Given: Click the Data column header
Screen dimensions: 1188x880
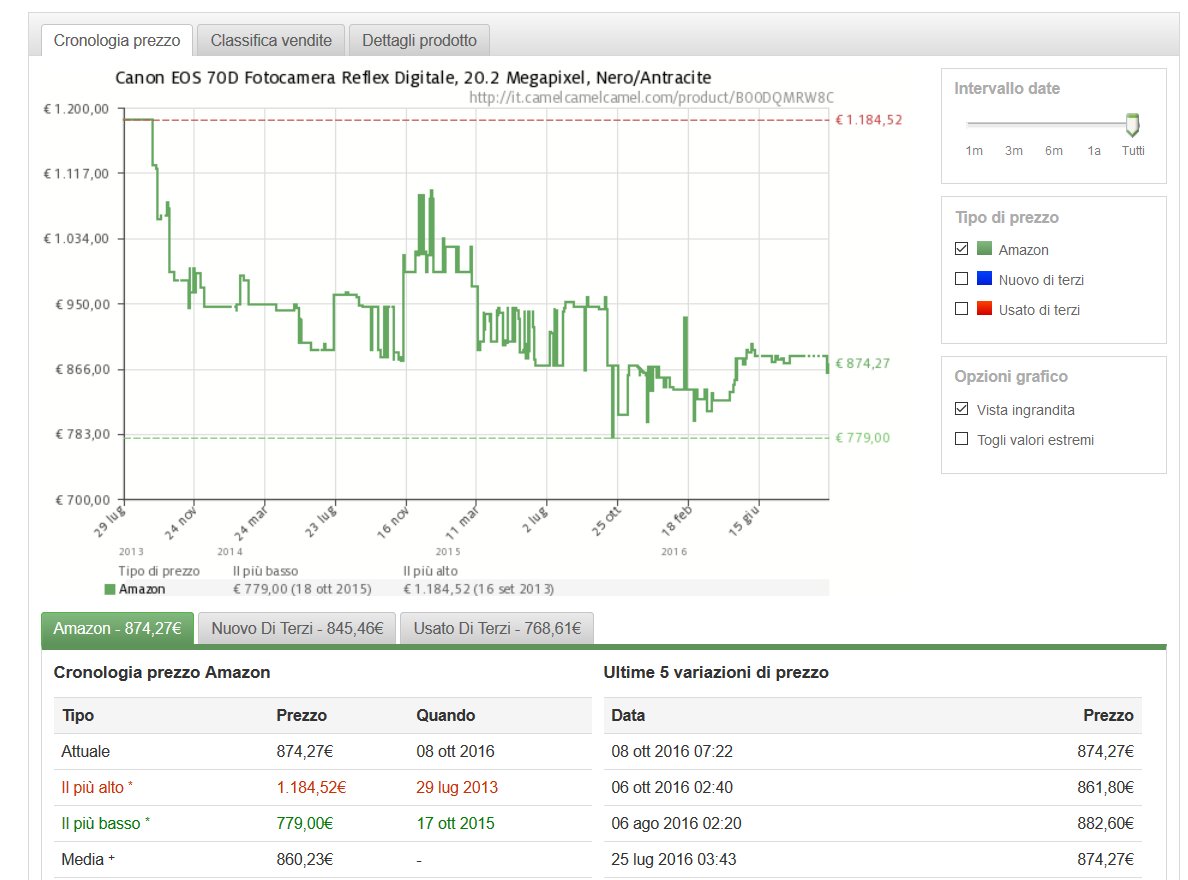Looking at the screenshot, I should click(x=628, y=716).
